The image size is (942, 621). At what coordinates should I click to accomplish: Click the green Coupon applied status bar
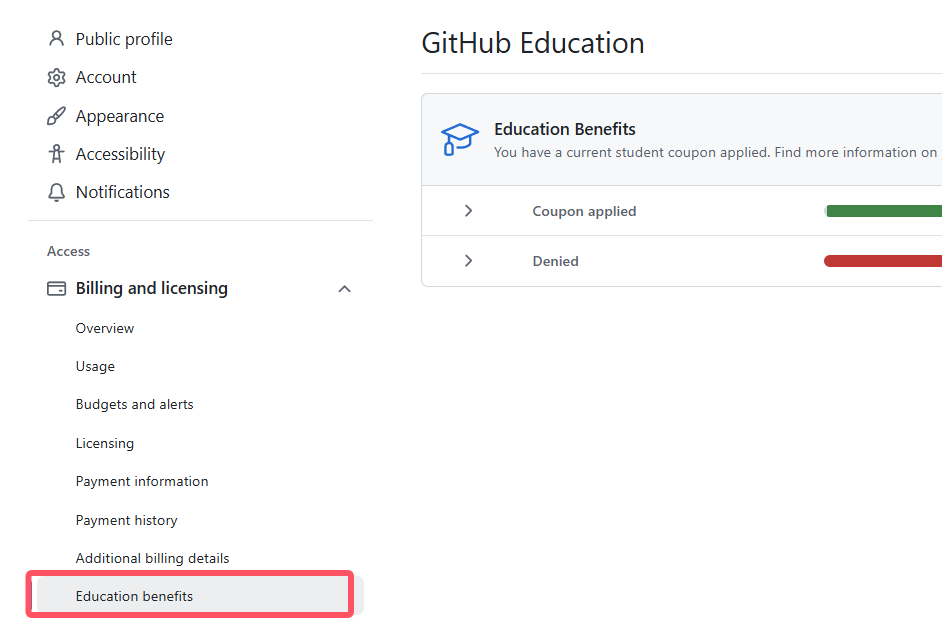884,211
